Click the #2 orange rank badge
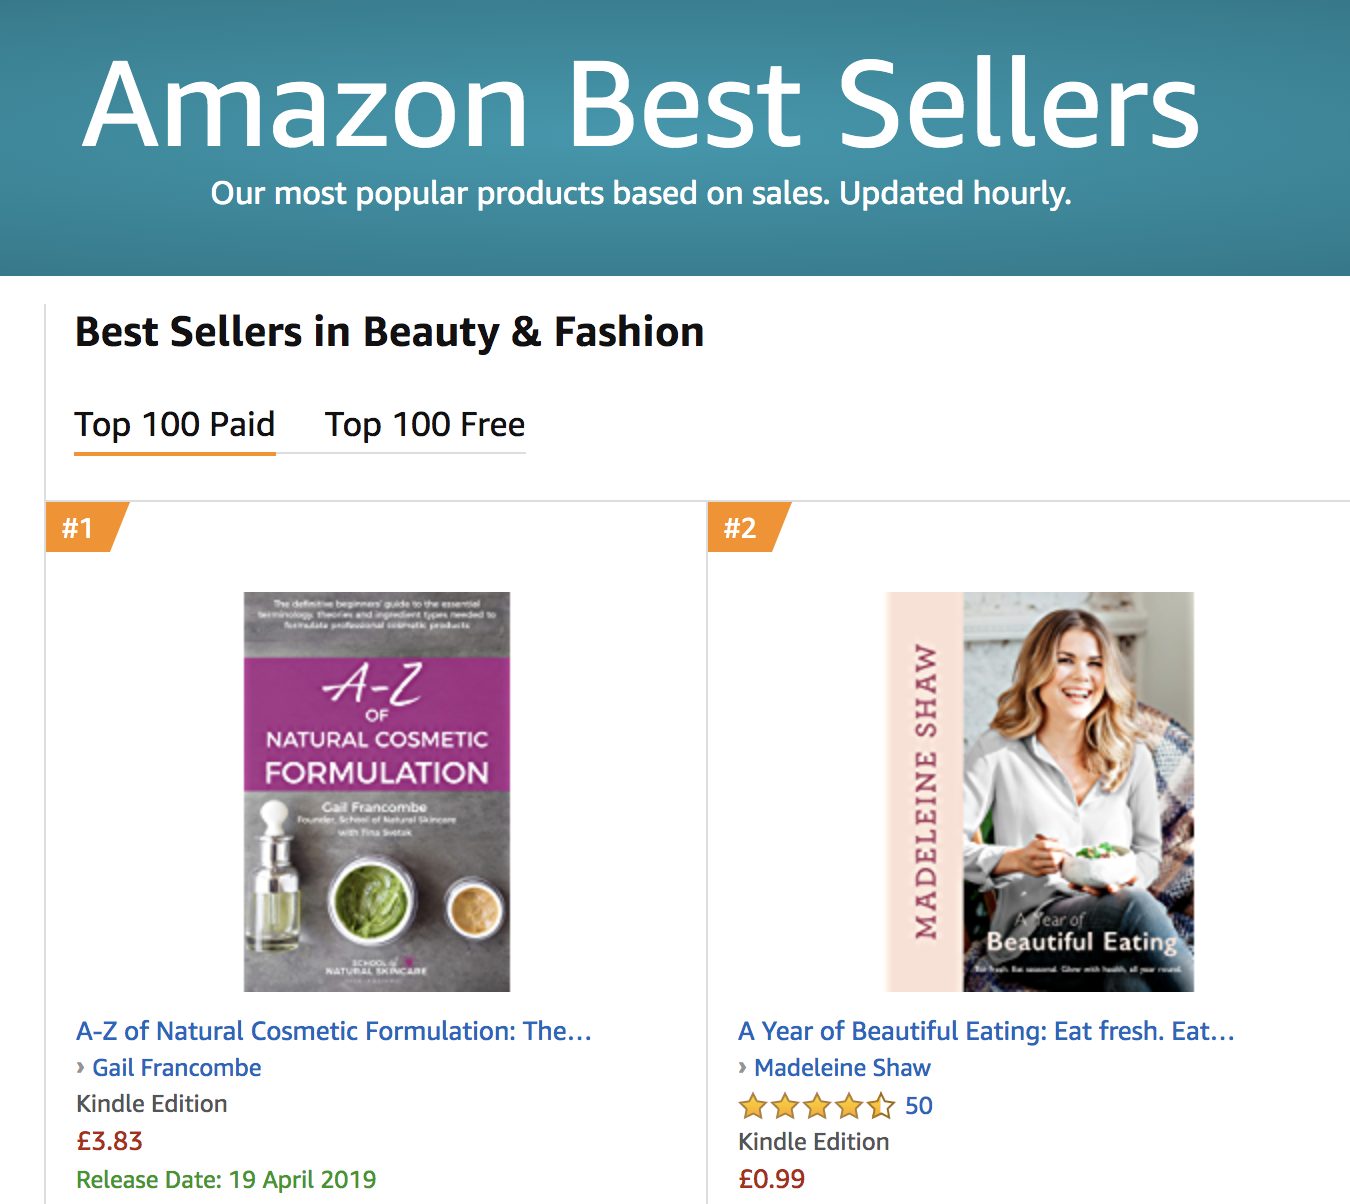 (742, 527)
